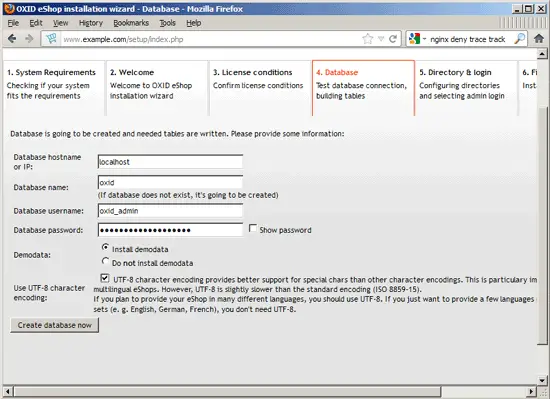Go back with the browser Back arrow
The height and width of the screenshot is (399, 550).
pos(12,39)
